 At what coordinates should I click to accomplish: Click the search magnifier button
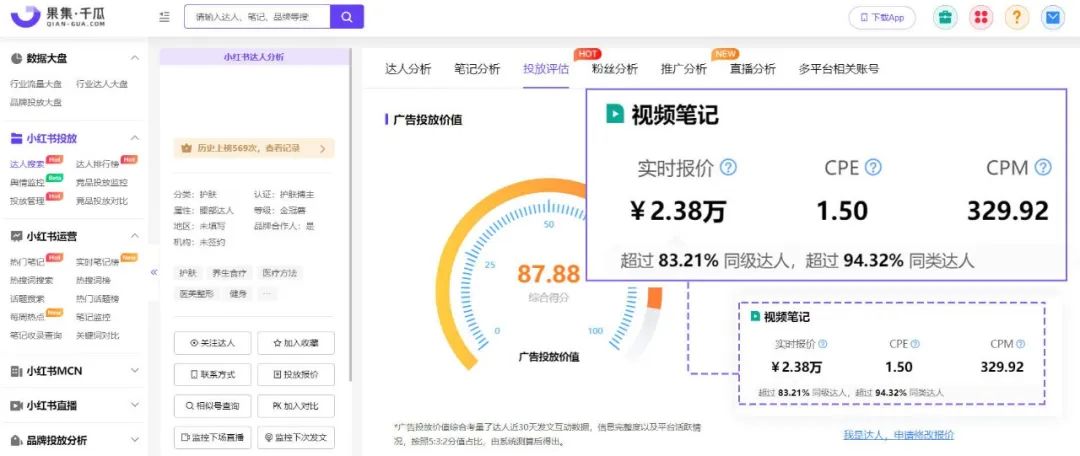(x=347, y=17)
